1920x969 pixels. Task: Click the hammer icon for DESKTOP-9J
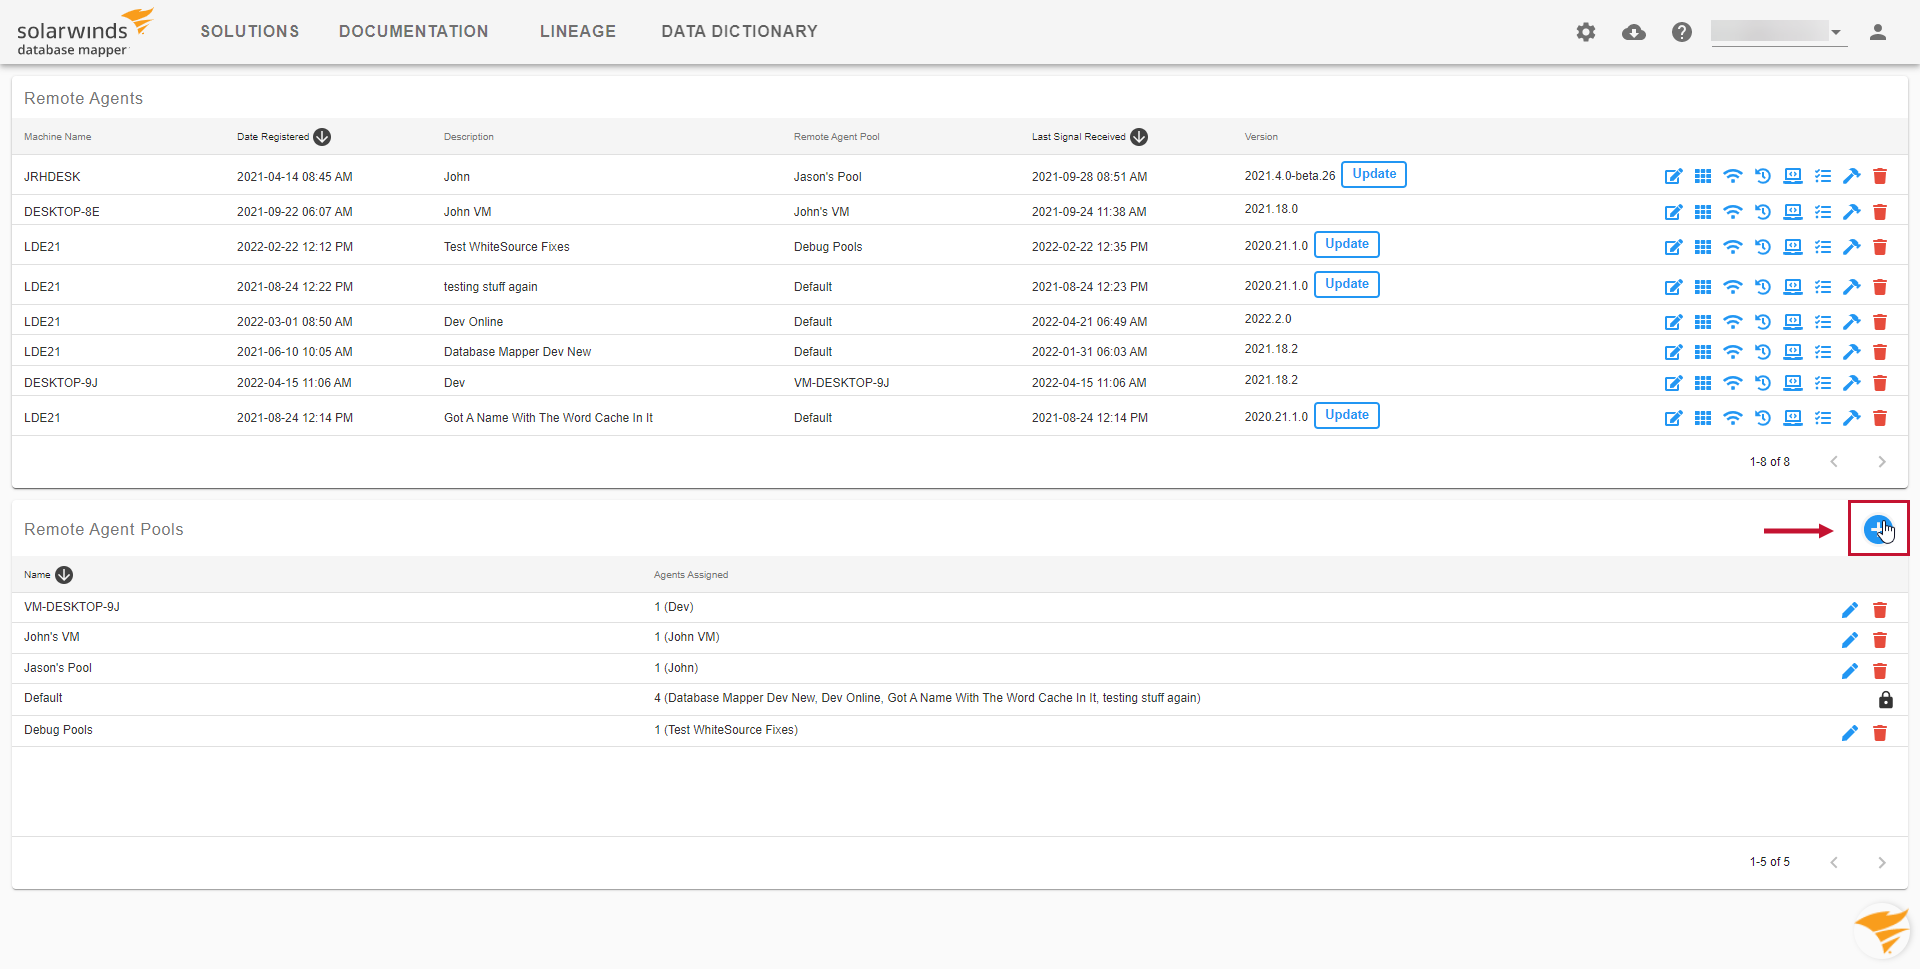pos(1852,383)
